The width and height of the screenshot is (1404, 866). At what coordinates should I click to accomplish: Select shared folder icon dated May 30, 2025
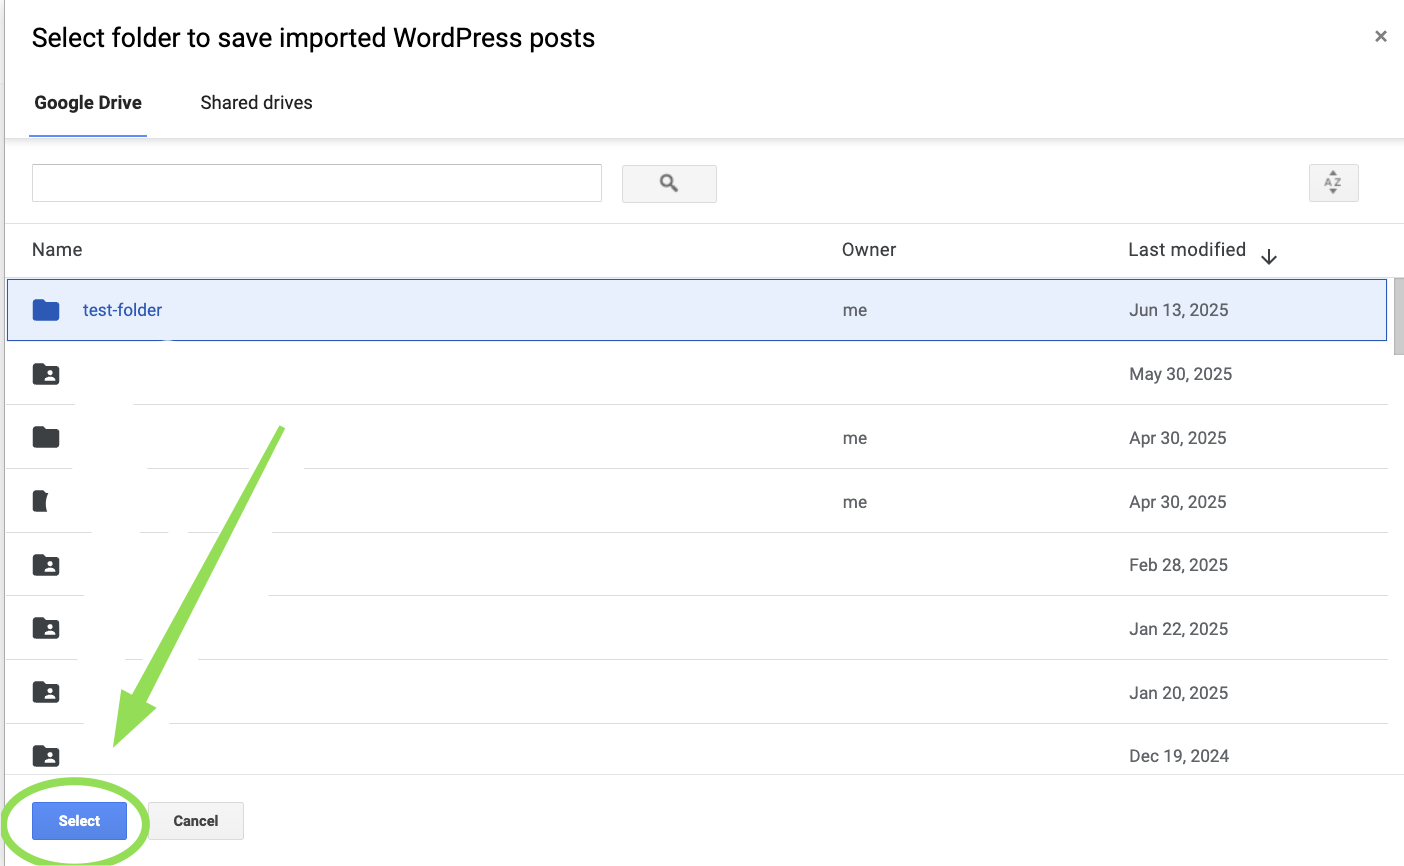[x=46, y=374]
